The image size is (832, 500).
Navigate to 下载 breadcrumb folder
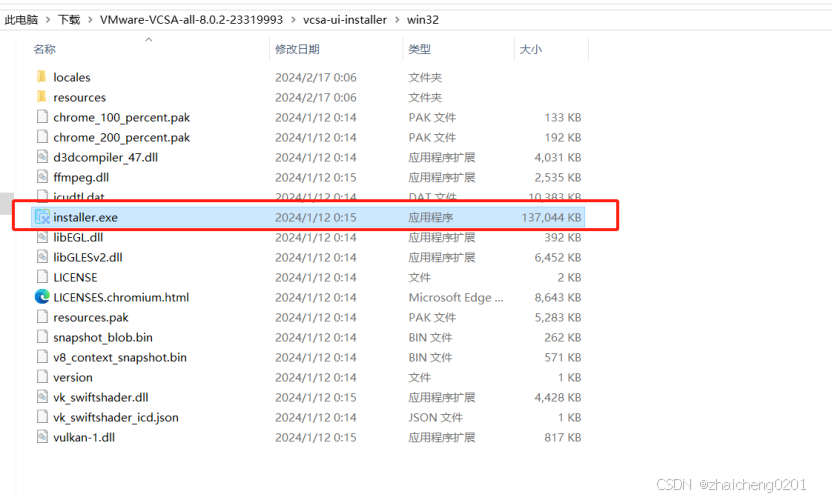coord(69,20)
